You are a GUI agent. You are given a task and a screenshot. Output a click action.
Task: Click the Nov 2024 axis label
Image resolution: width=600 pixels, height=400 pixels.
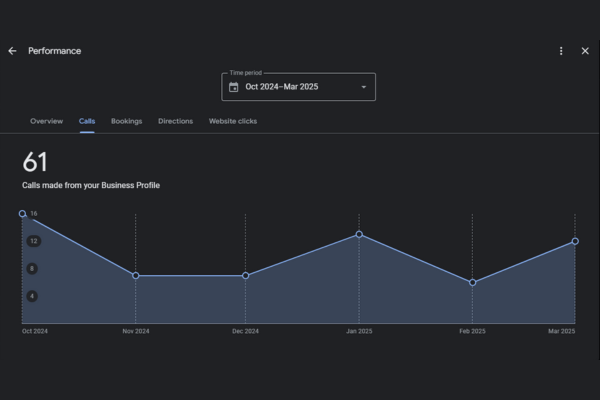[136, 331]
